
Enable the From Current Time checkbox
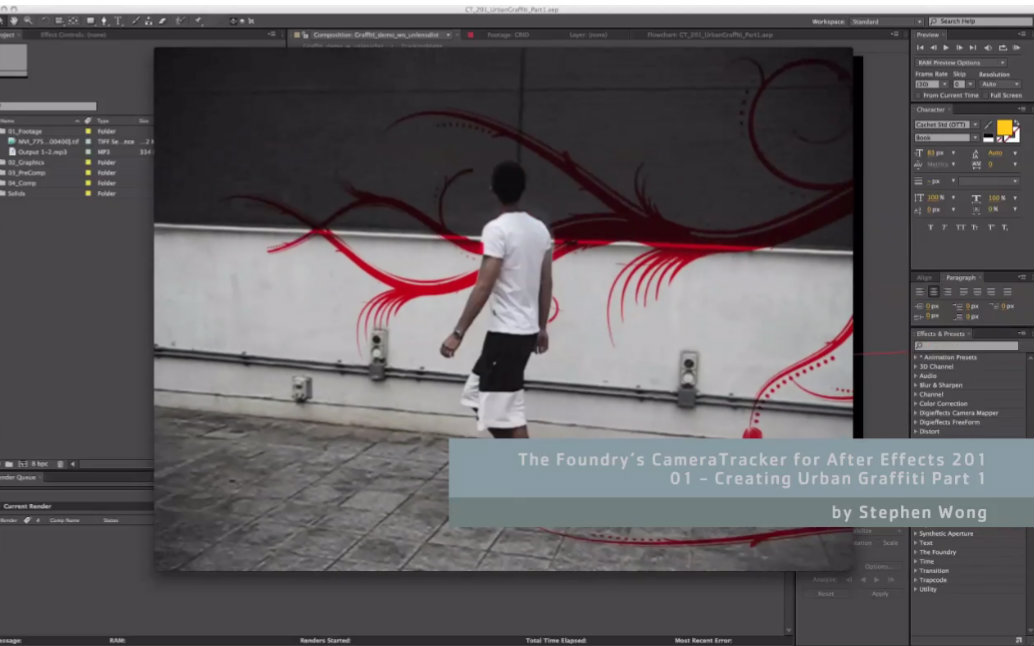917,95
